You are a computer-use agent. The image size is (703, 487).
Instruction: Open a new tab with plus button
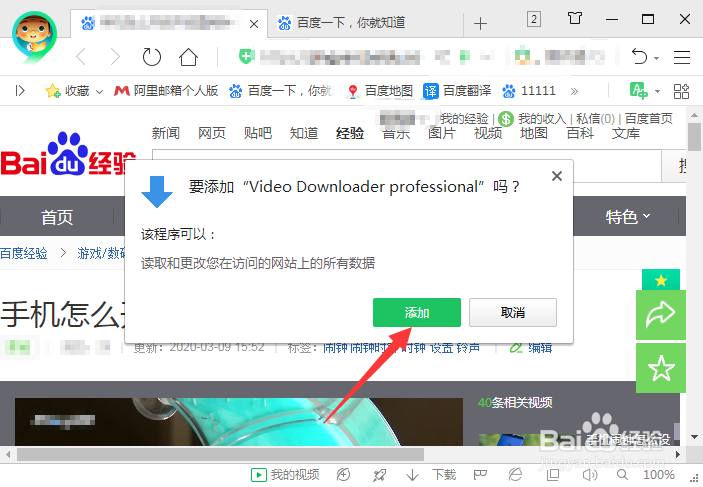(480, 23)
